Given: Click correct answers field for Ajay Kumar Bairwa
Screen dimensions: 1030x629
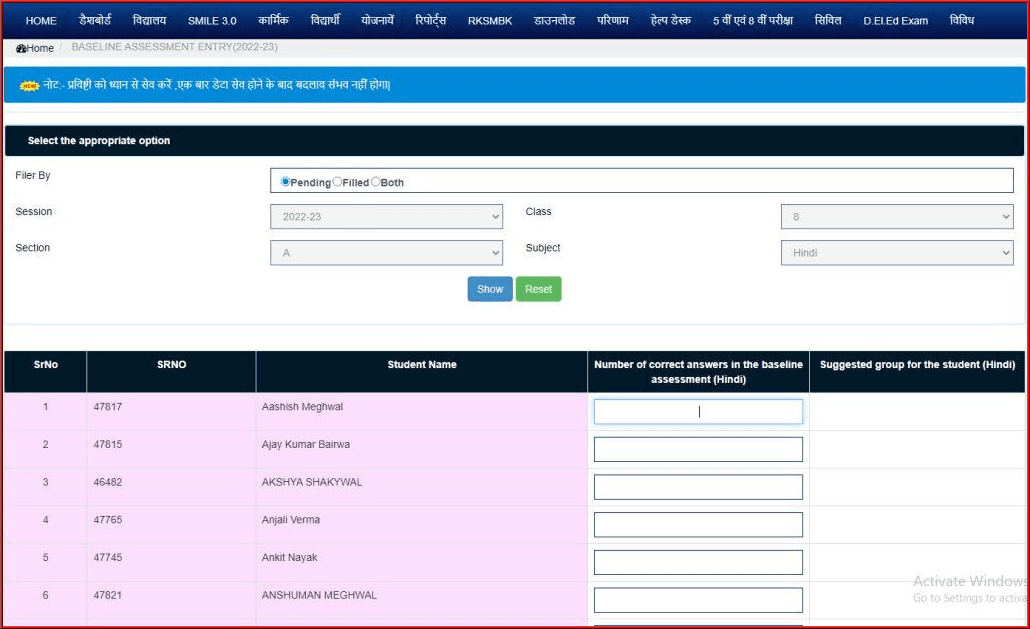Looking at the screenshot, I should click(698, 449).
